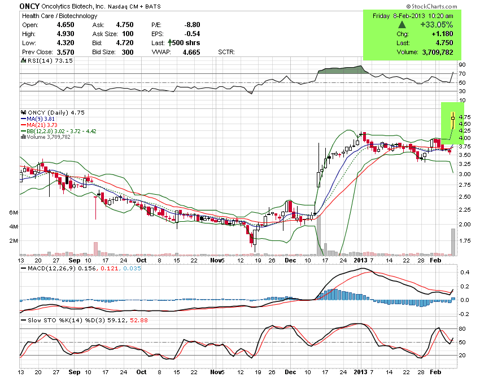Click the Ask Size value 100
This screenshot has width=480, height=377.
pos(128,34)
